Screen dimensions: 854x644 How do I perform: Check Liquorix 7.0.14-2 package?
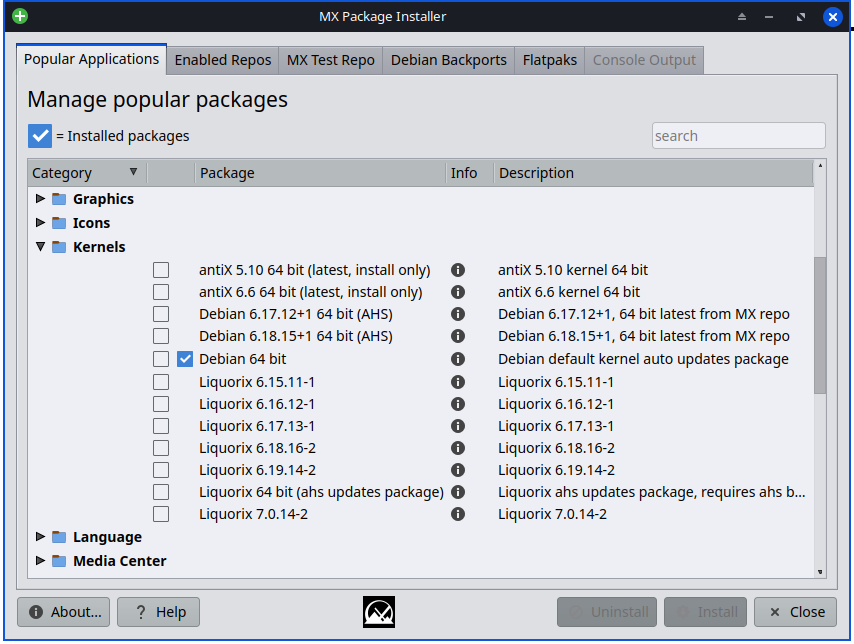(x=161, y=514)
